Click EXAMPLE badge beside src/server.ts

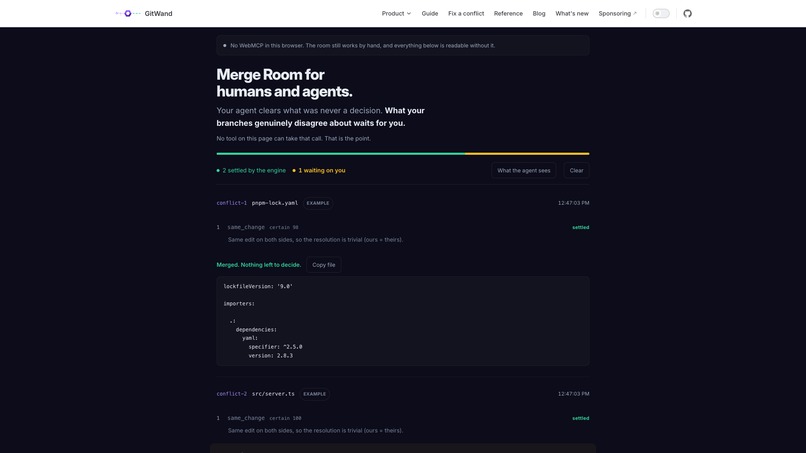click(x=315, y=394)
